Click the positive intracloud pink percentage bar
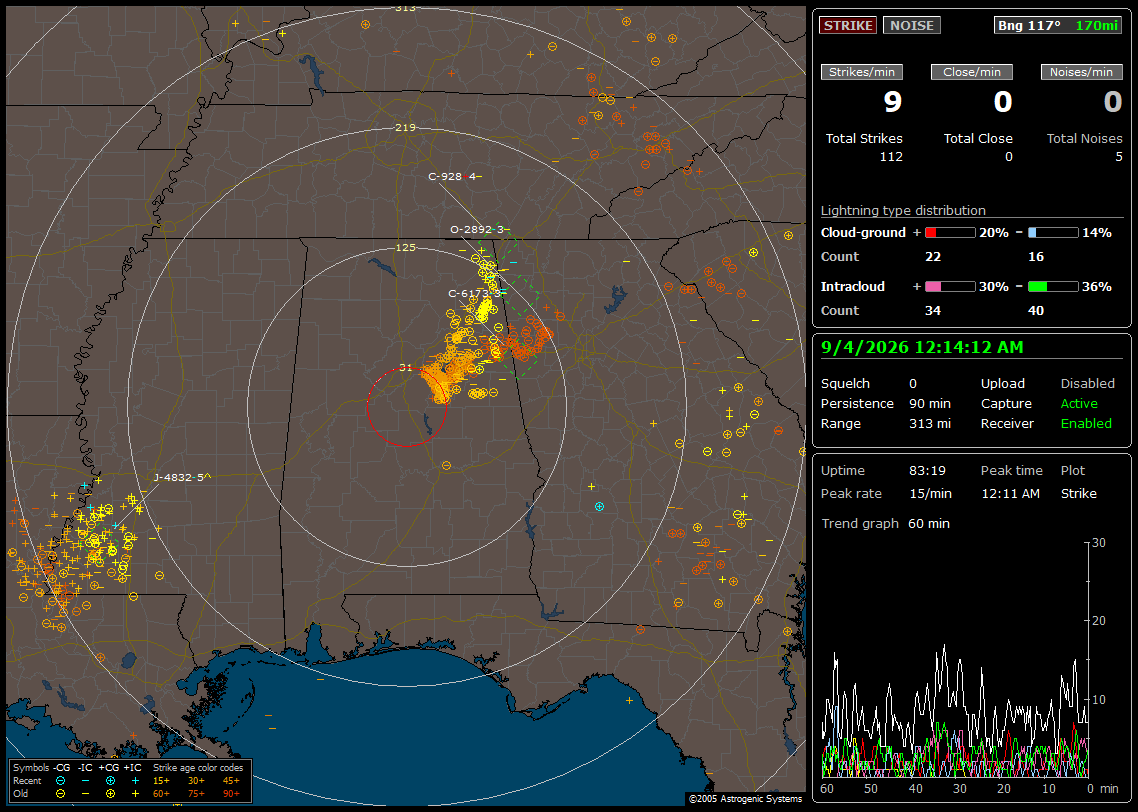The width and height of the screenshot is (1138, 812). click(x=950, y=287)
